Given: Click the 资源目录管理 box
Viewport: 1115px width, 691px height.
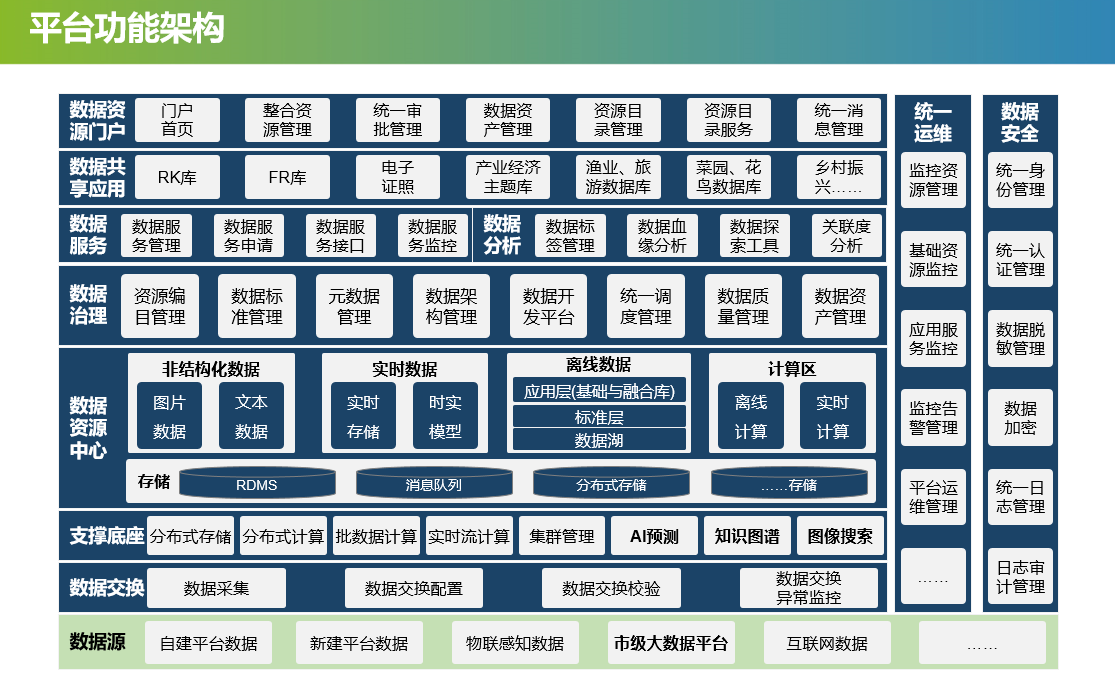Looking at the screenshot, I should pos(618,120).
